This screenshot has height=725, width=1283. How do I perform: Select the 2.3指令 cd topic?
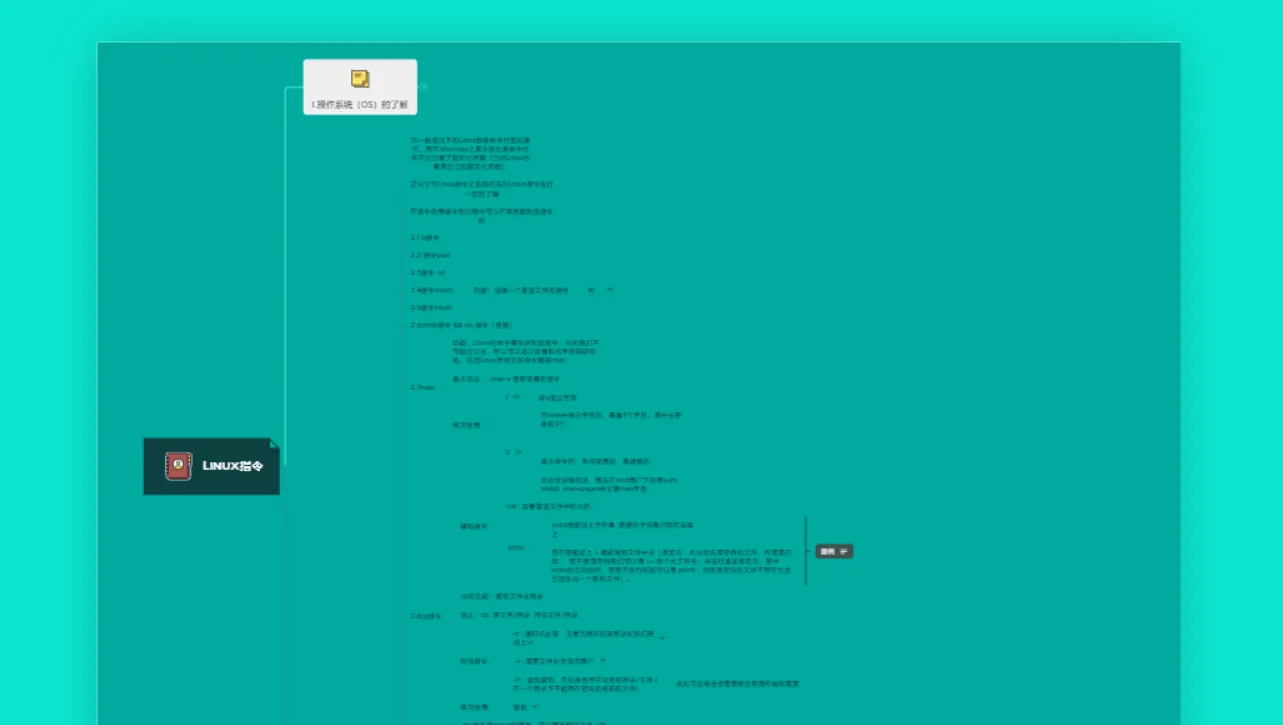(x=428, y=272)
